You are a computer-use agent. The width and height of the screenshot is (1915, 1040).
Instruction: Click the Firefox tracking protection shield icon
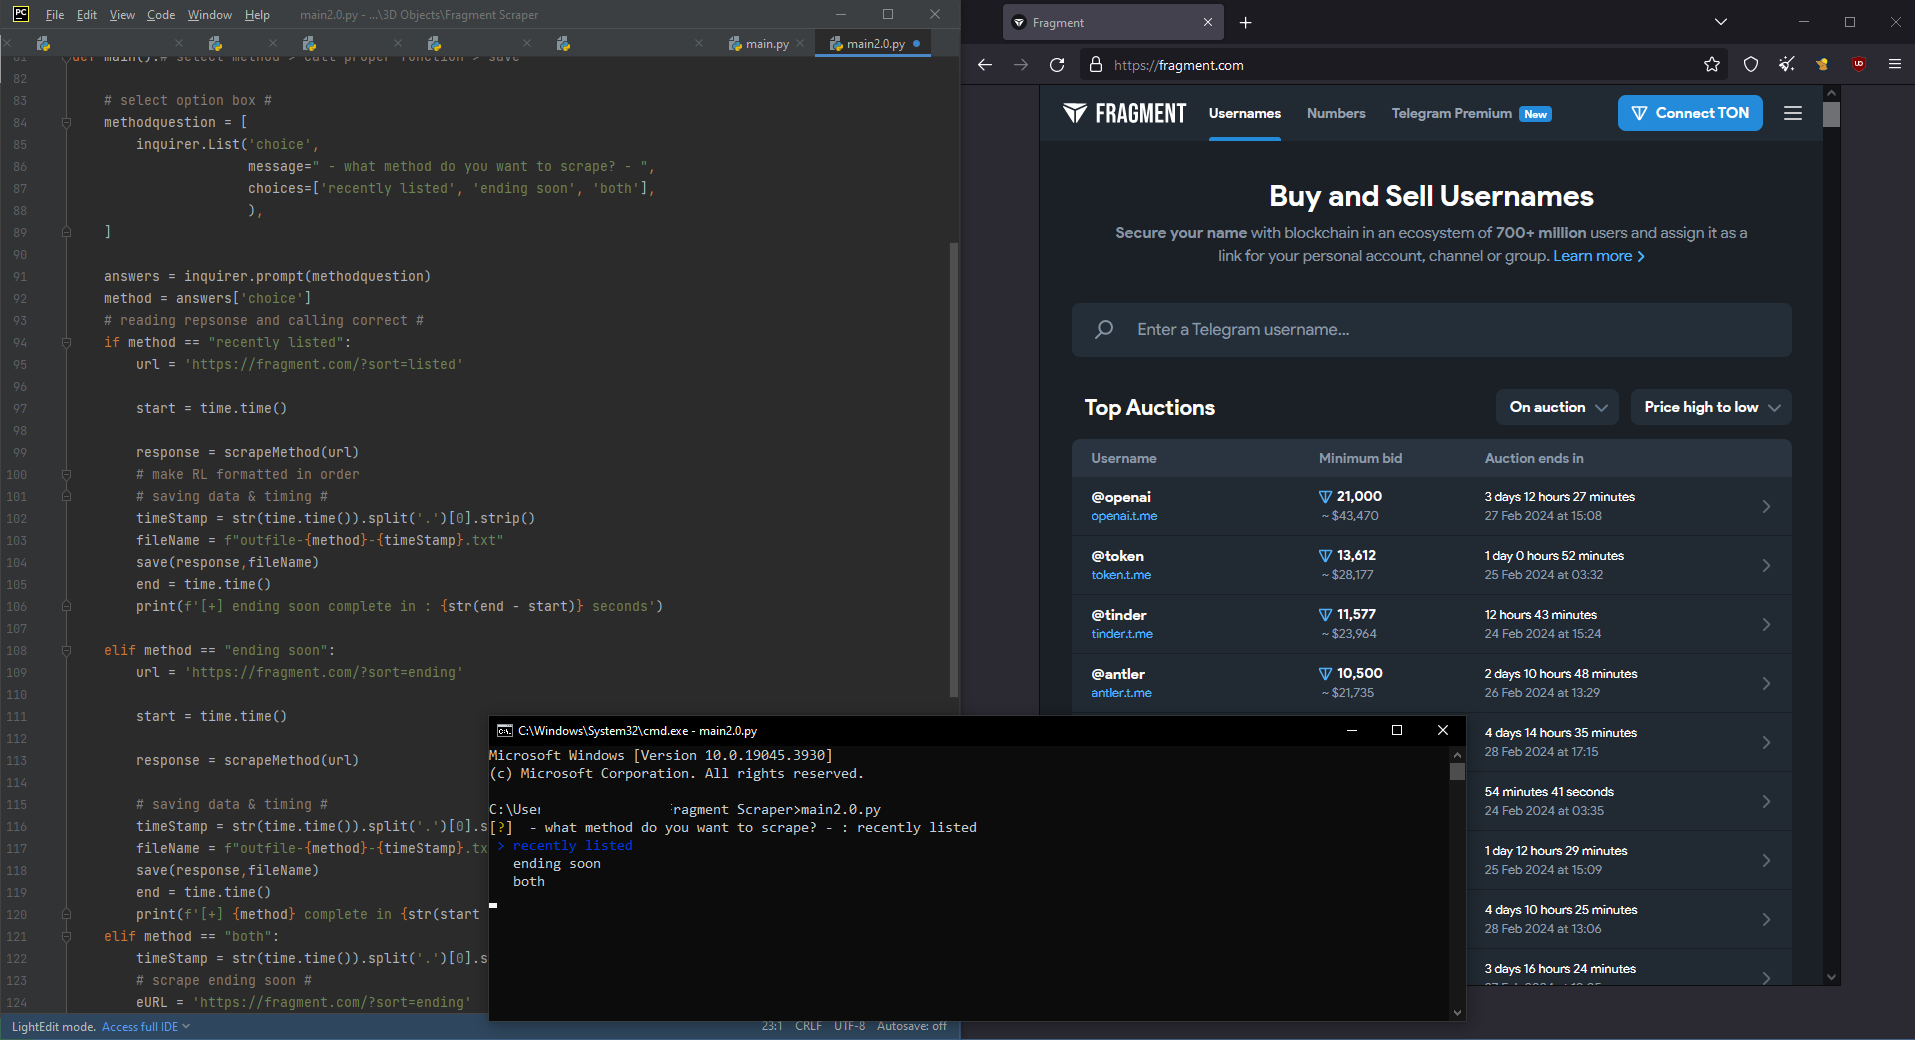point(1751,65)
